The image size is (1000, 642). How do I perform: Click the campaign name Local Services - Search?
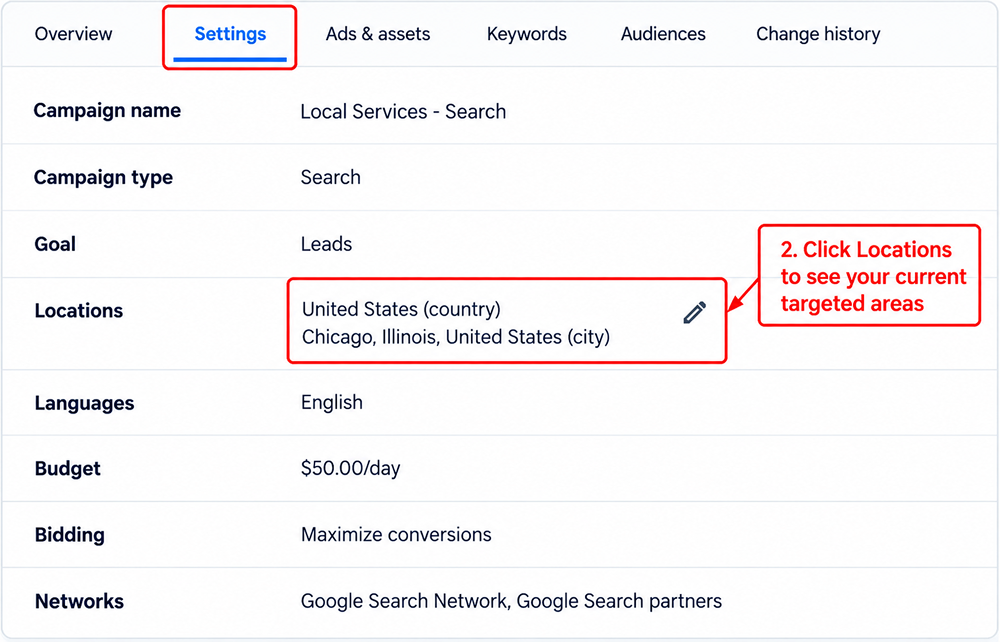[x=403, y=112]
